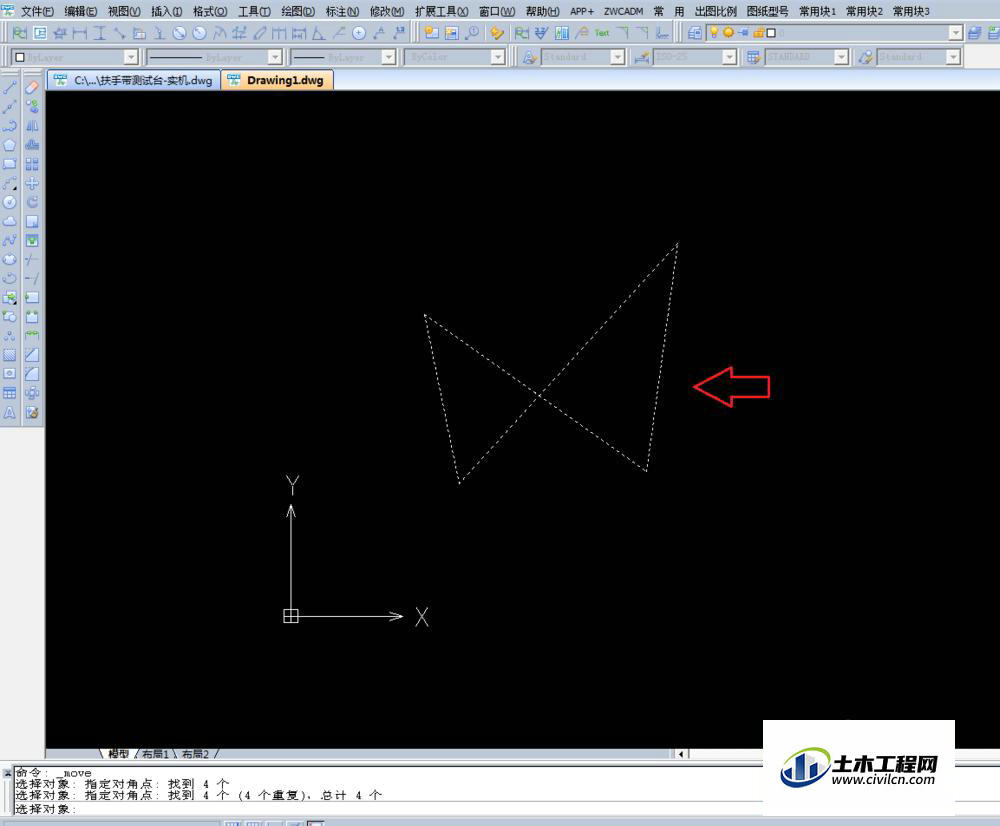Select the Ellipse drawing tool

pyautogui.click(x=10, y=260)
